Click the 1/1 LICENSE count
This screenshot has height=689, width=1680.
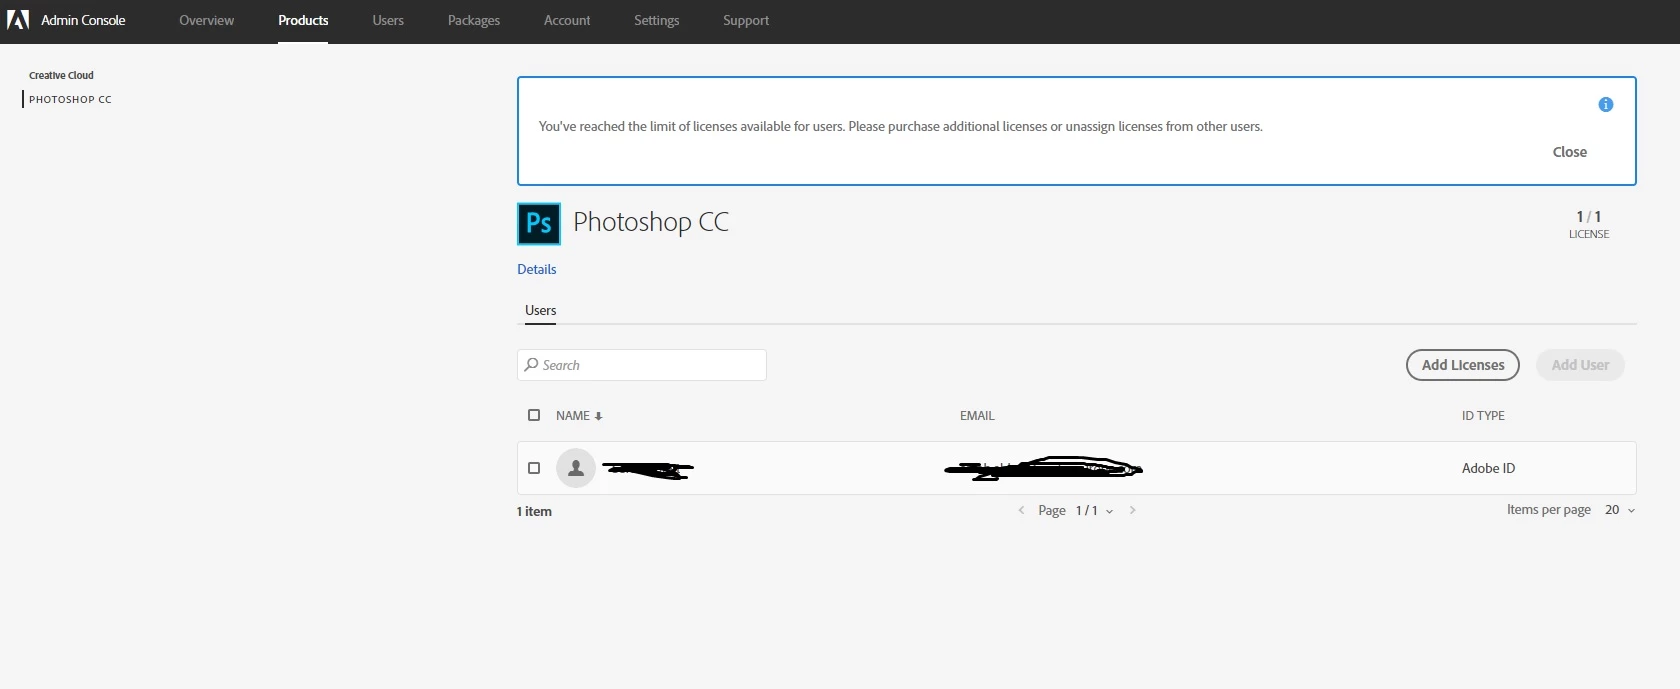click(x=1589, y=224)
